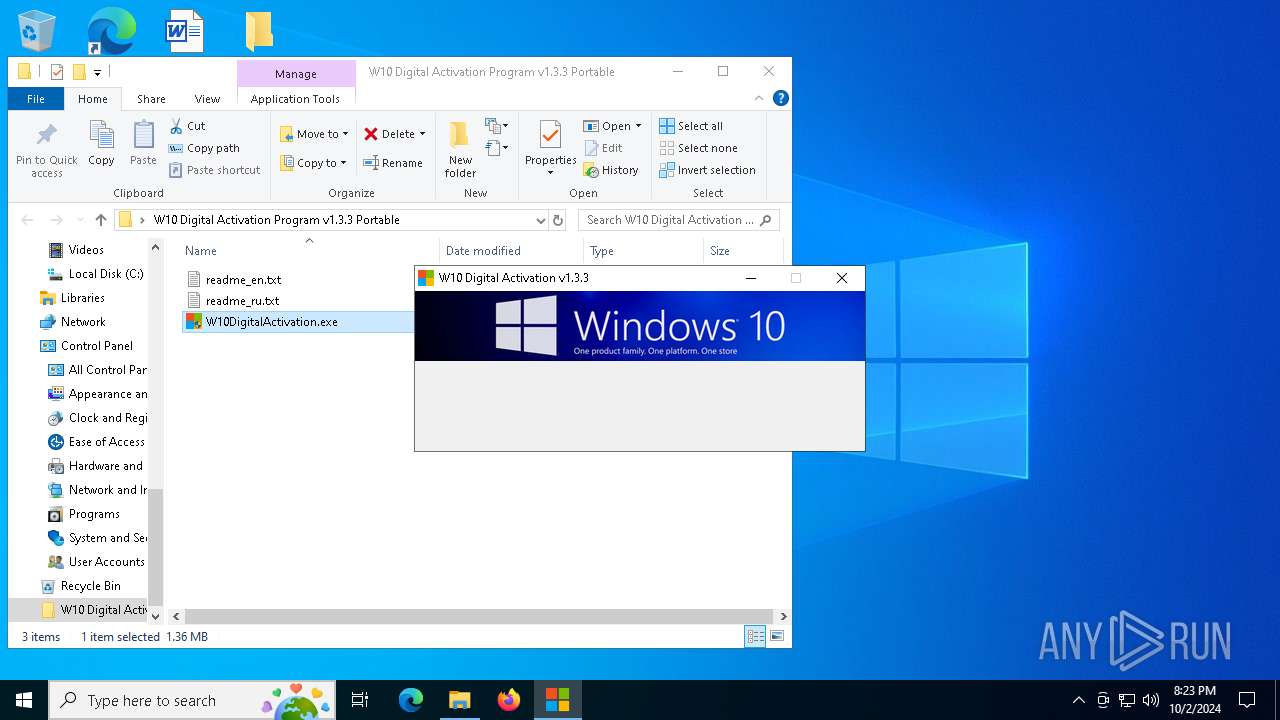Click the address bar path text
Screen dimensions: 1280x720
click(277, 220)
